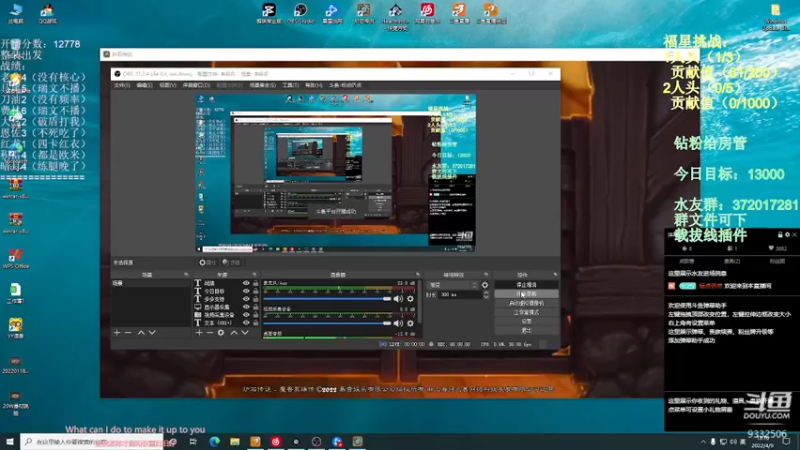Viewport: 800px width, 450px height.
Task: Open the 场景集合(S) menu
Action: pyautogui.click(x=263, y=85)
